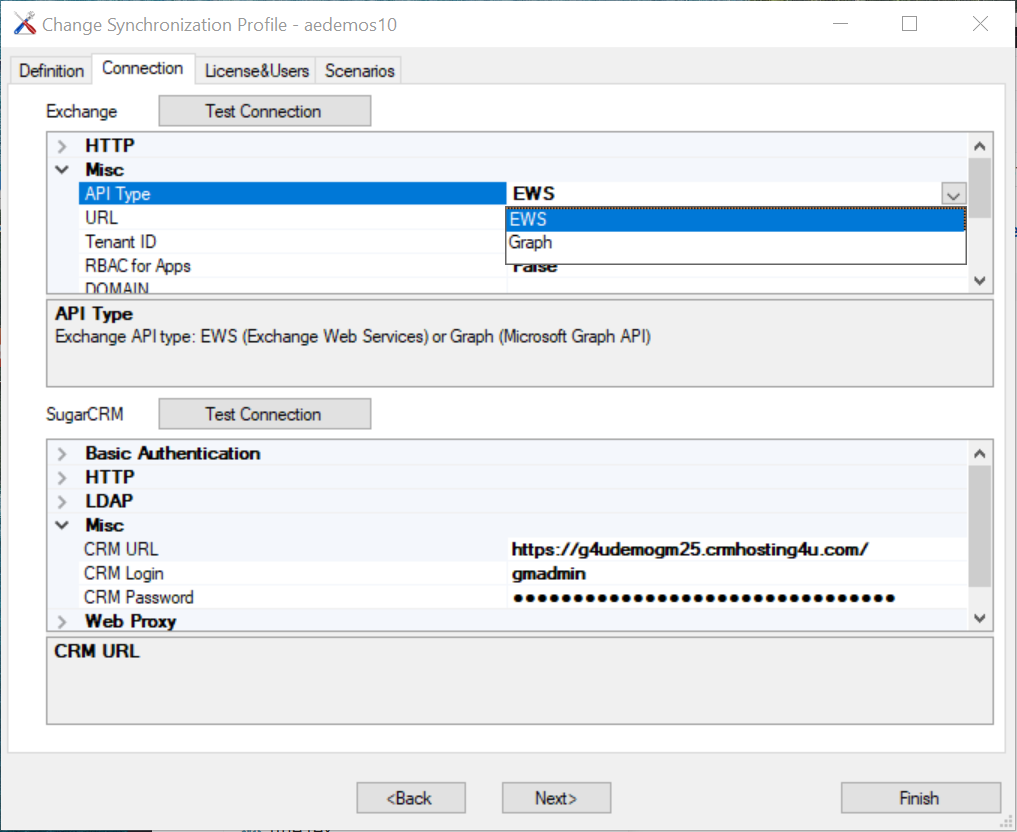Click the SugarCRM grid scrollbar thumb
Screen dimensions: 1017x832
tap(979, 526)
